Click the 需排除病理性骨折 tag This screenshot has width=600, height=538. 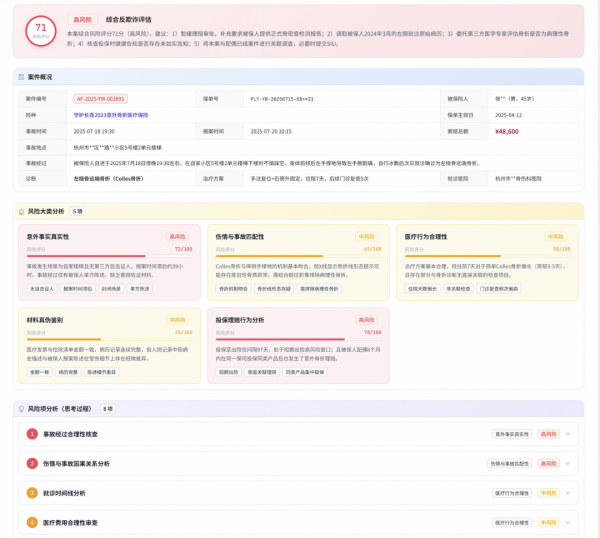319,289
